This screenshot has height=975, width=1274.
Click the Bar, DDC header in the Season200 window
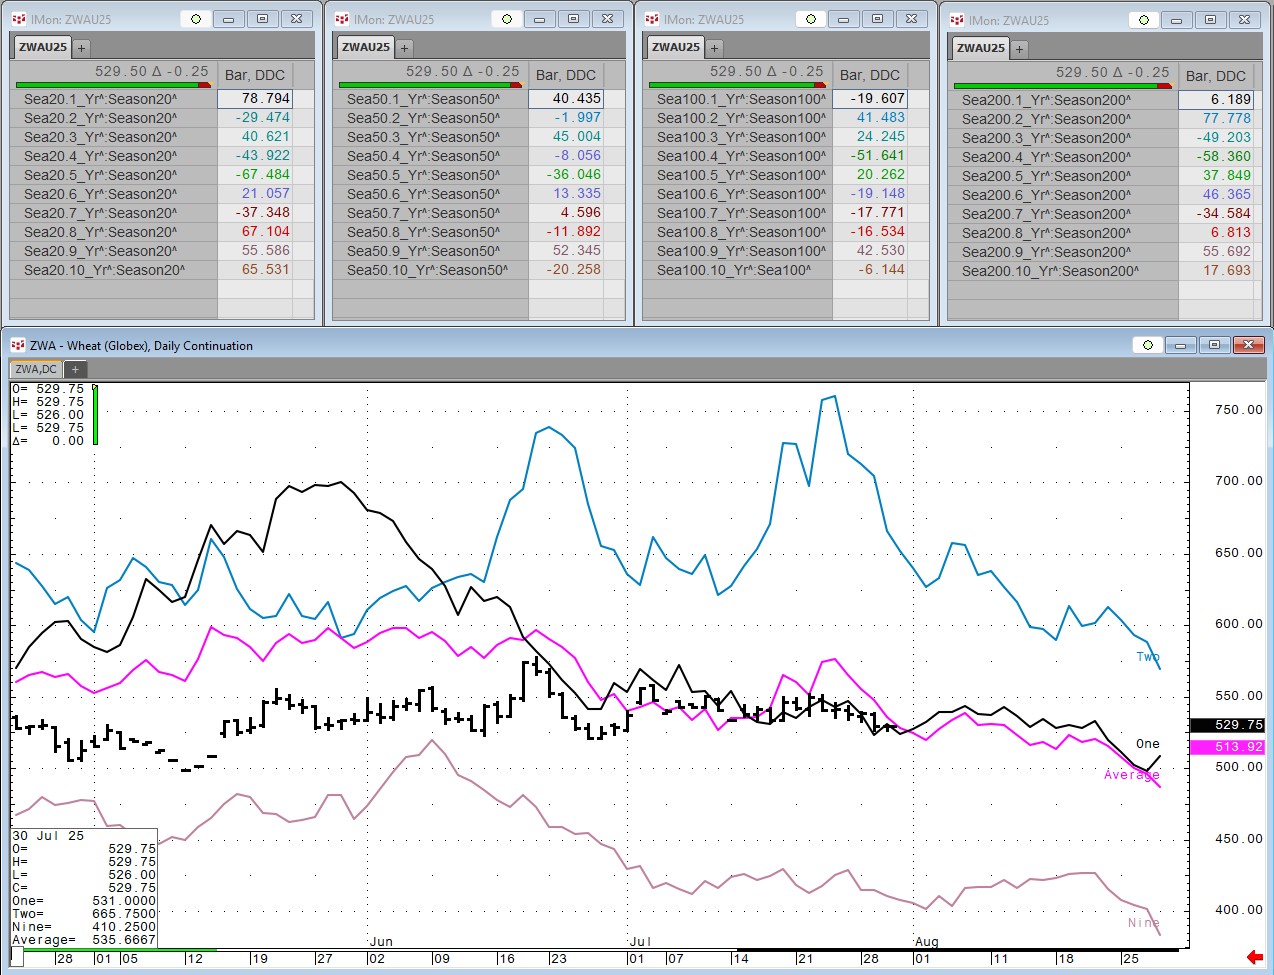click(1215, 76)
